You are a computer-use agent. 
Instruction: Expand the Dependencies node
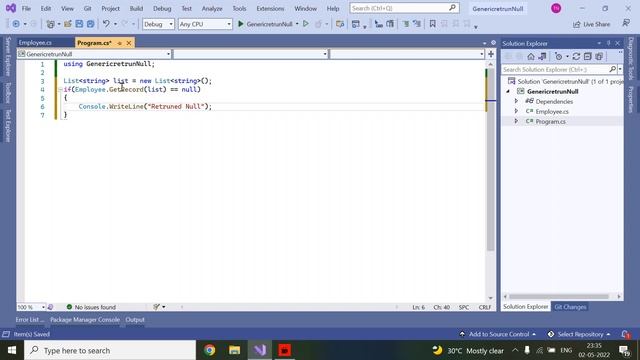click(x=516, y=101)
